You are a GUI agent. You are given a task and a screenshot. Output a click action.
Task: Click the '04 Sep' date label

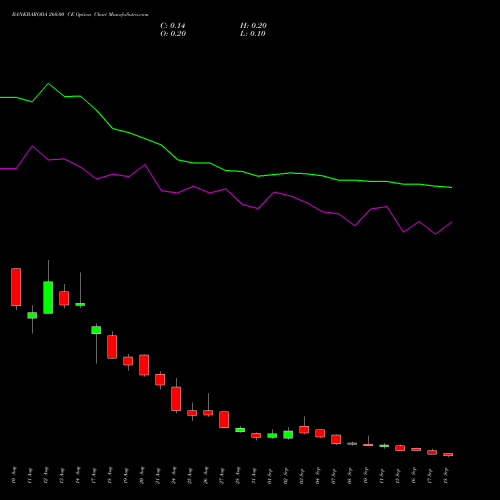click(x=318, y=476)
